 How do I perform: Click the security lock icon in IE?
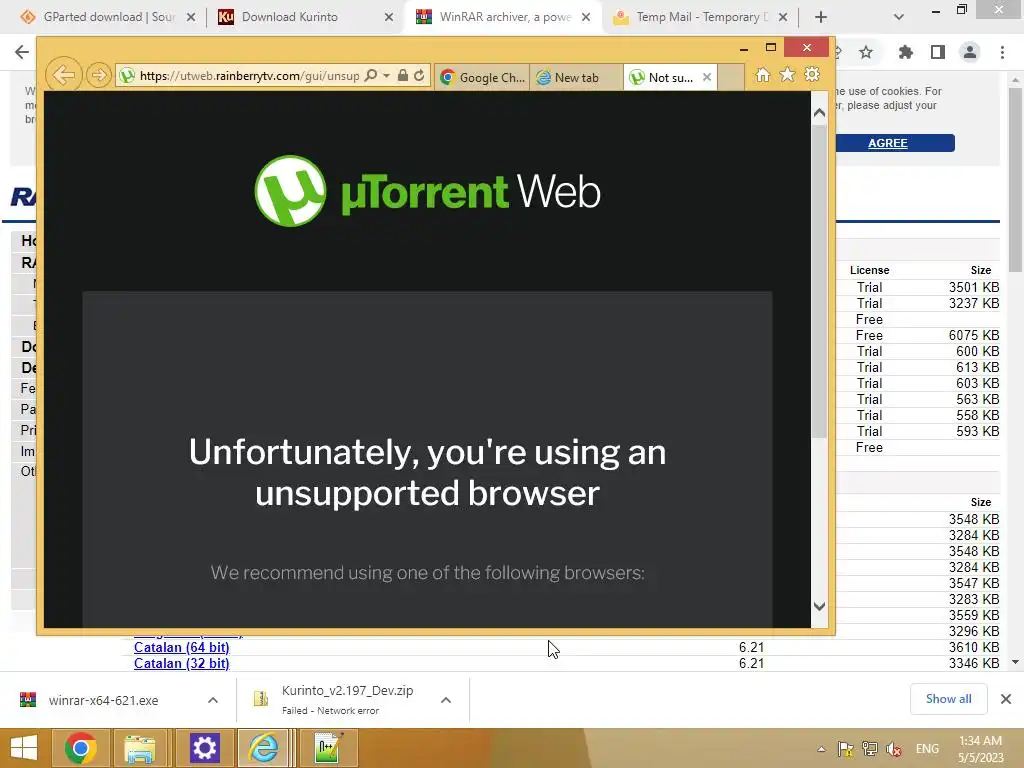403,76
